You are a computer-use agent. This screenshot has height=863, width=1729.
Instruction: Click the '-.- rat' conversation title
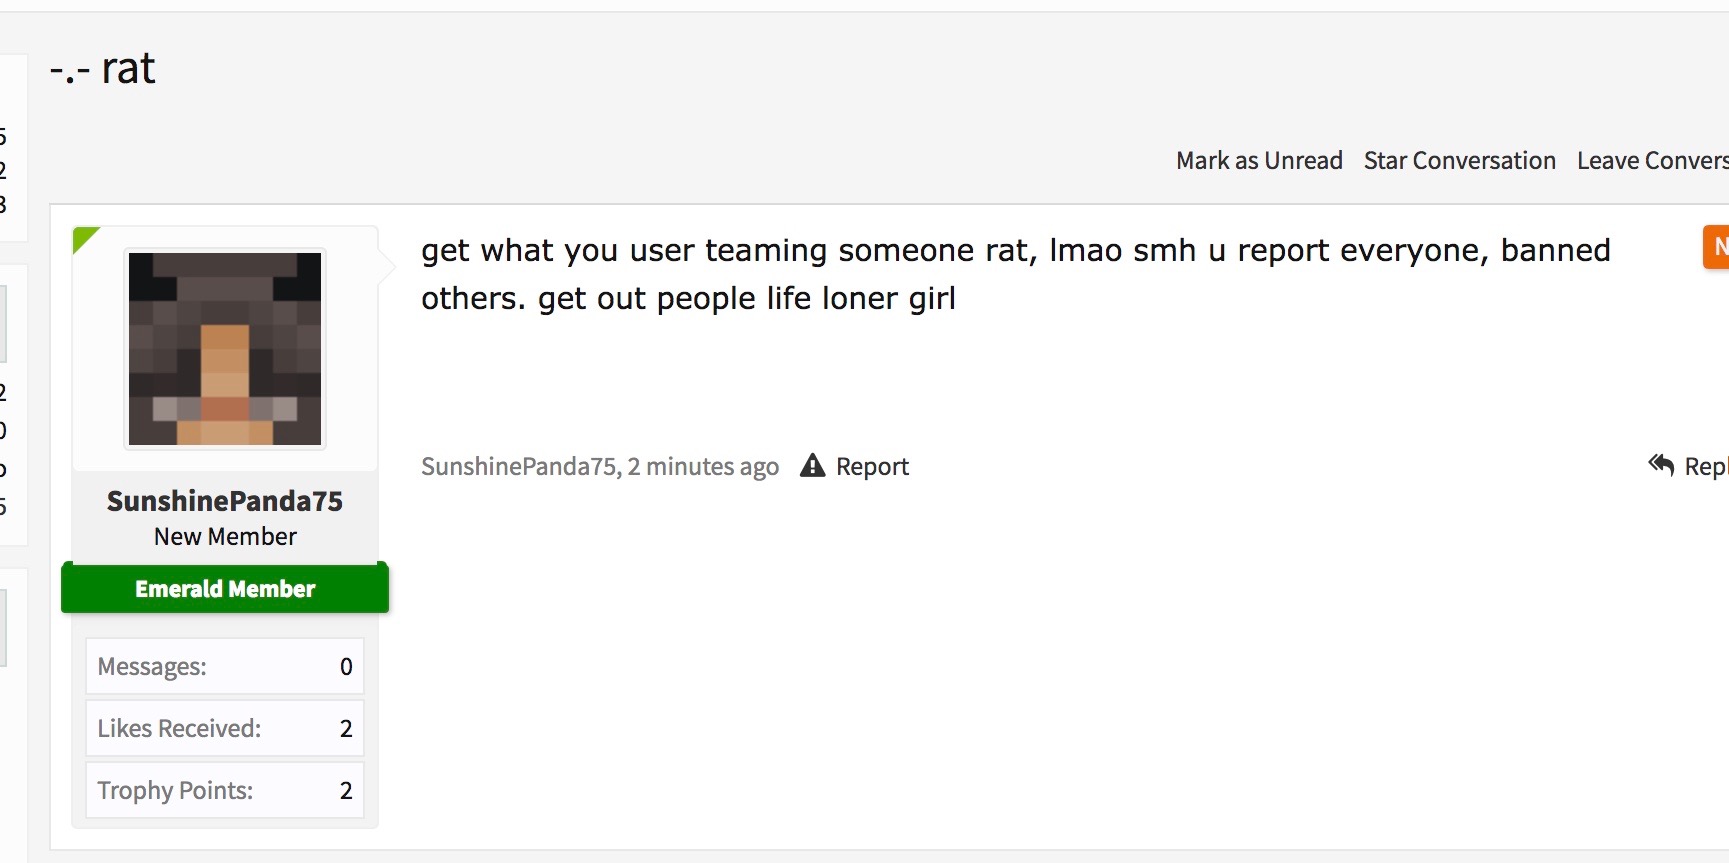[103, 69]
